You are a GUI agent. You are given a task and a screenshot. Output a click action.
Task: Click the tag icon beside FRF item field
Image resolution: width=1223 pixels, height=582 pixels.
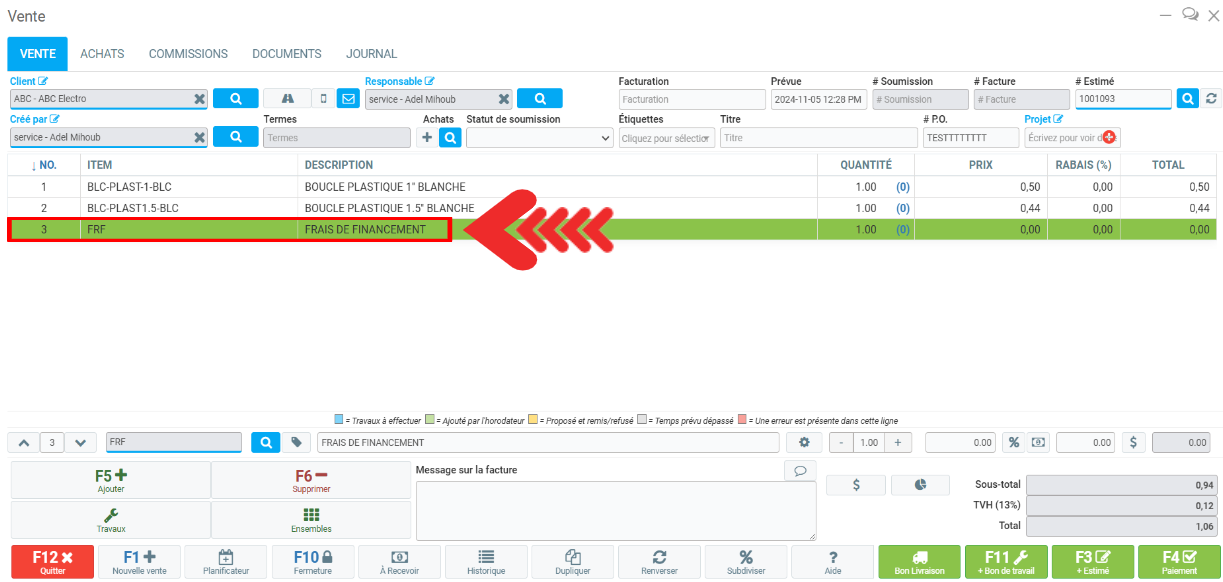coord(296,442)
